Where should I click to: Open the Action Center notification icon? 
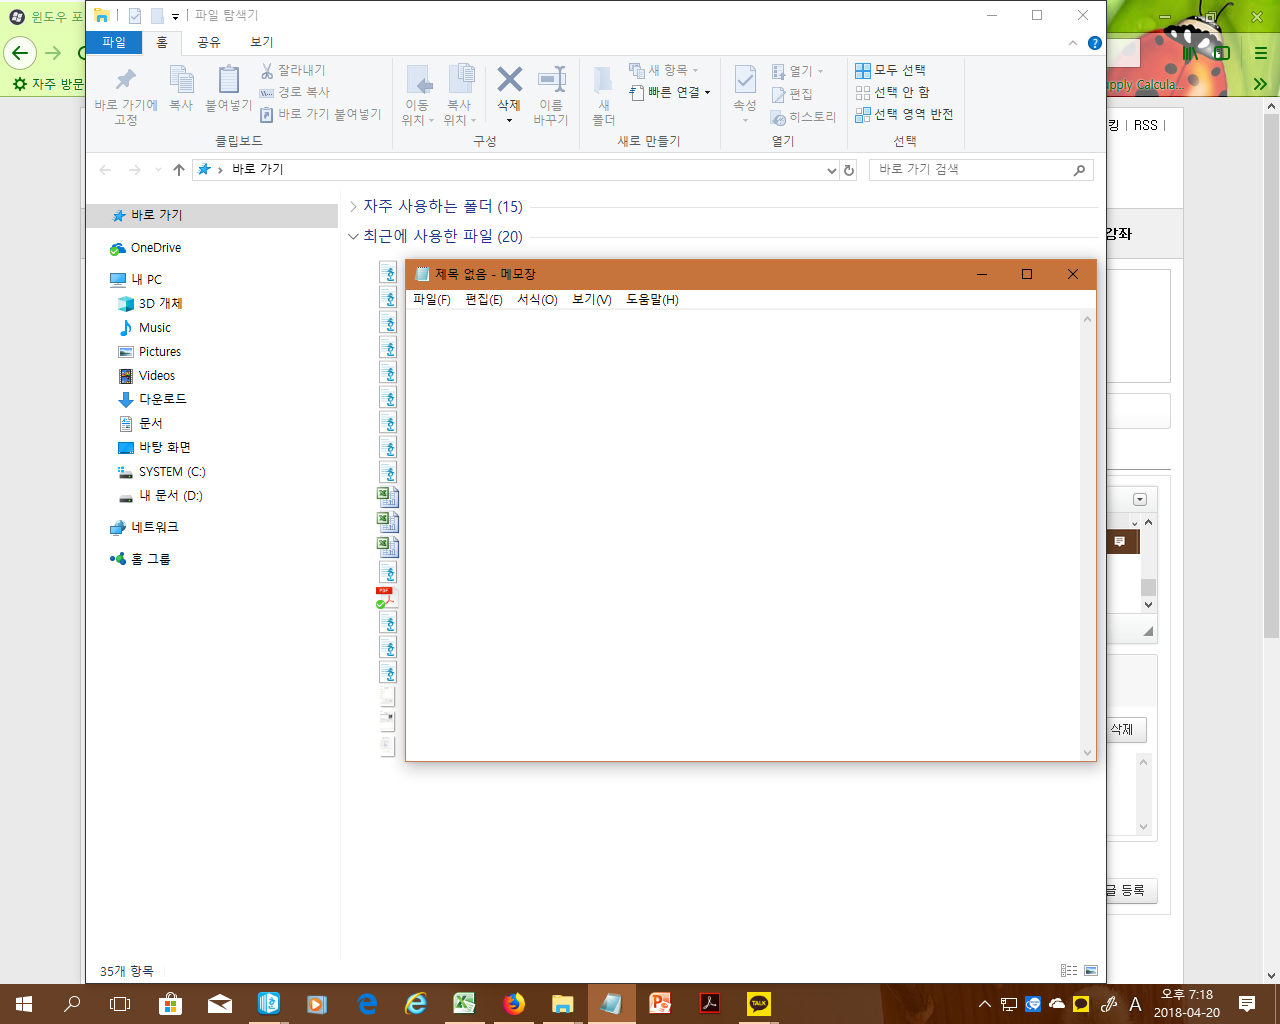(x=1247, y=1003)
